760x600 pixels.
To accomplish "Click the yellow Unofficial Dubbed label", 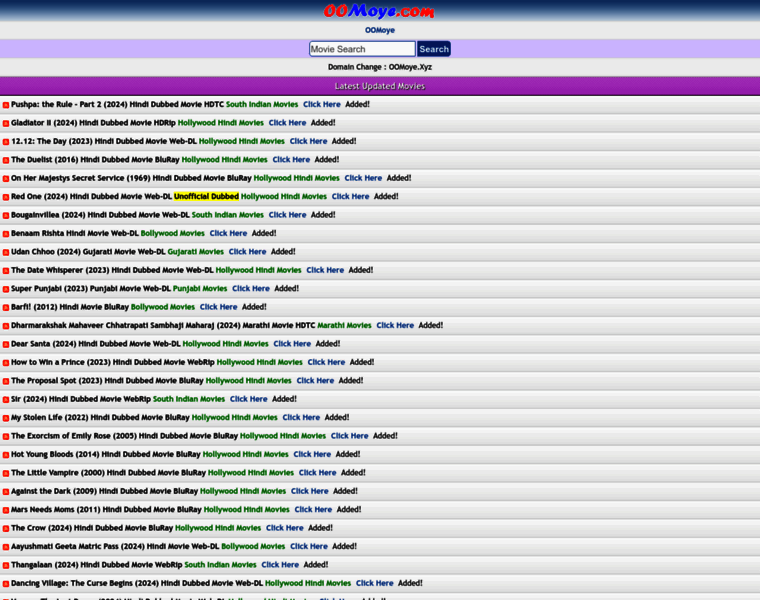I will tap(206, 196).
